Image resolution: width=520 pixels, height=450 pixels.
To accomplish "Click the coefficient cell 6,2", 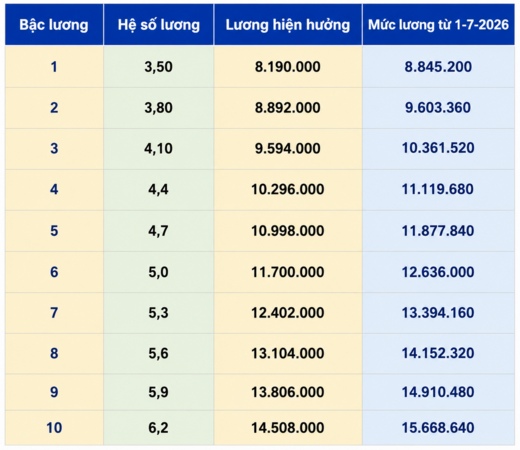I will coord(159,428).
